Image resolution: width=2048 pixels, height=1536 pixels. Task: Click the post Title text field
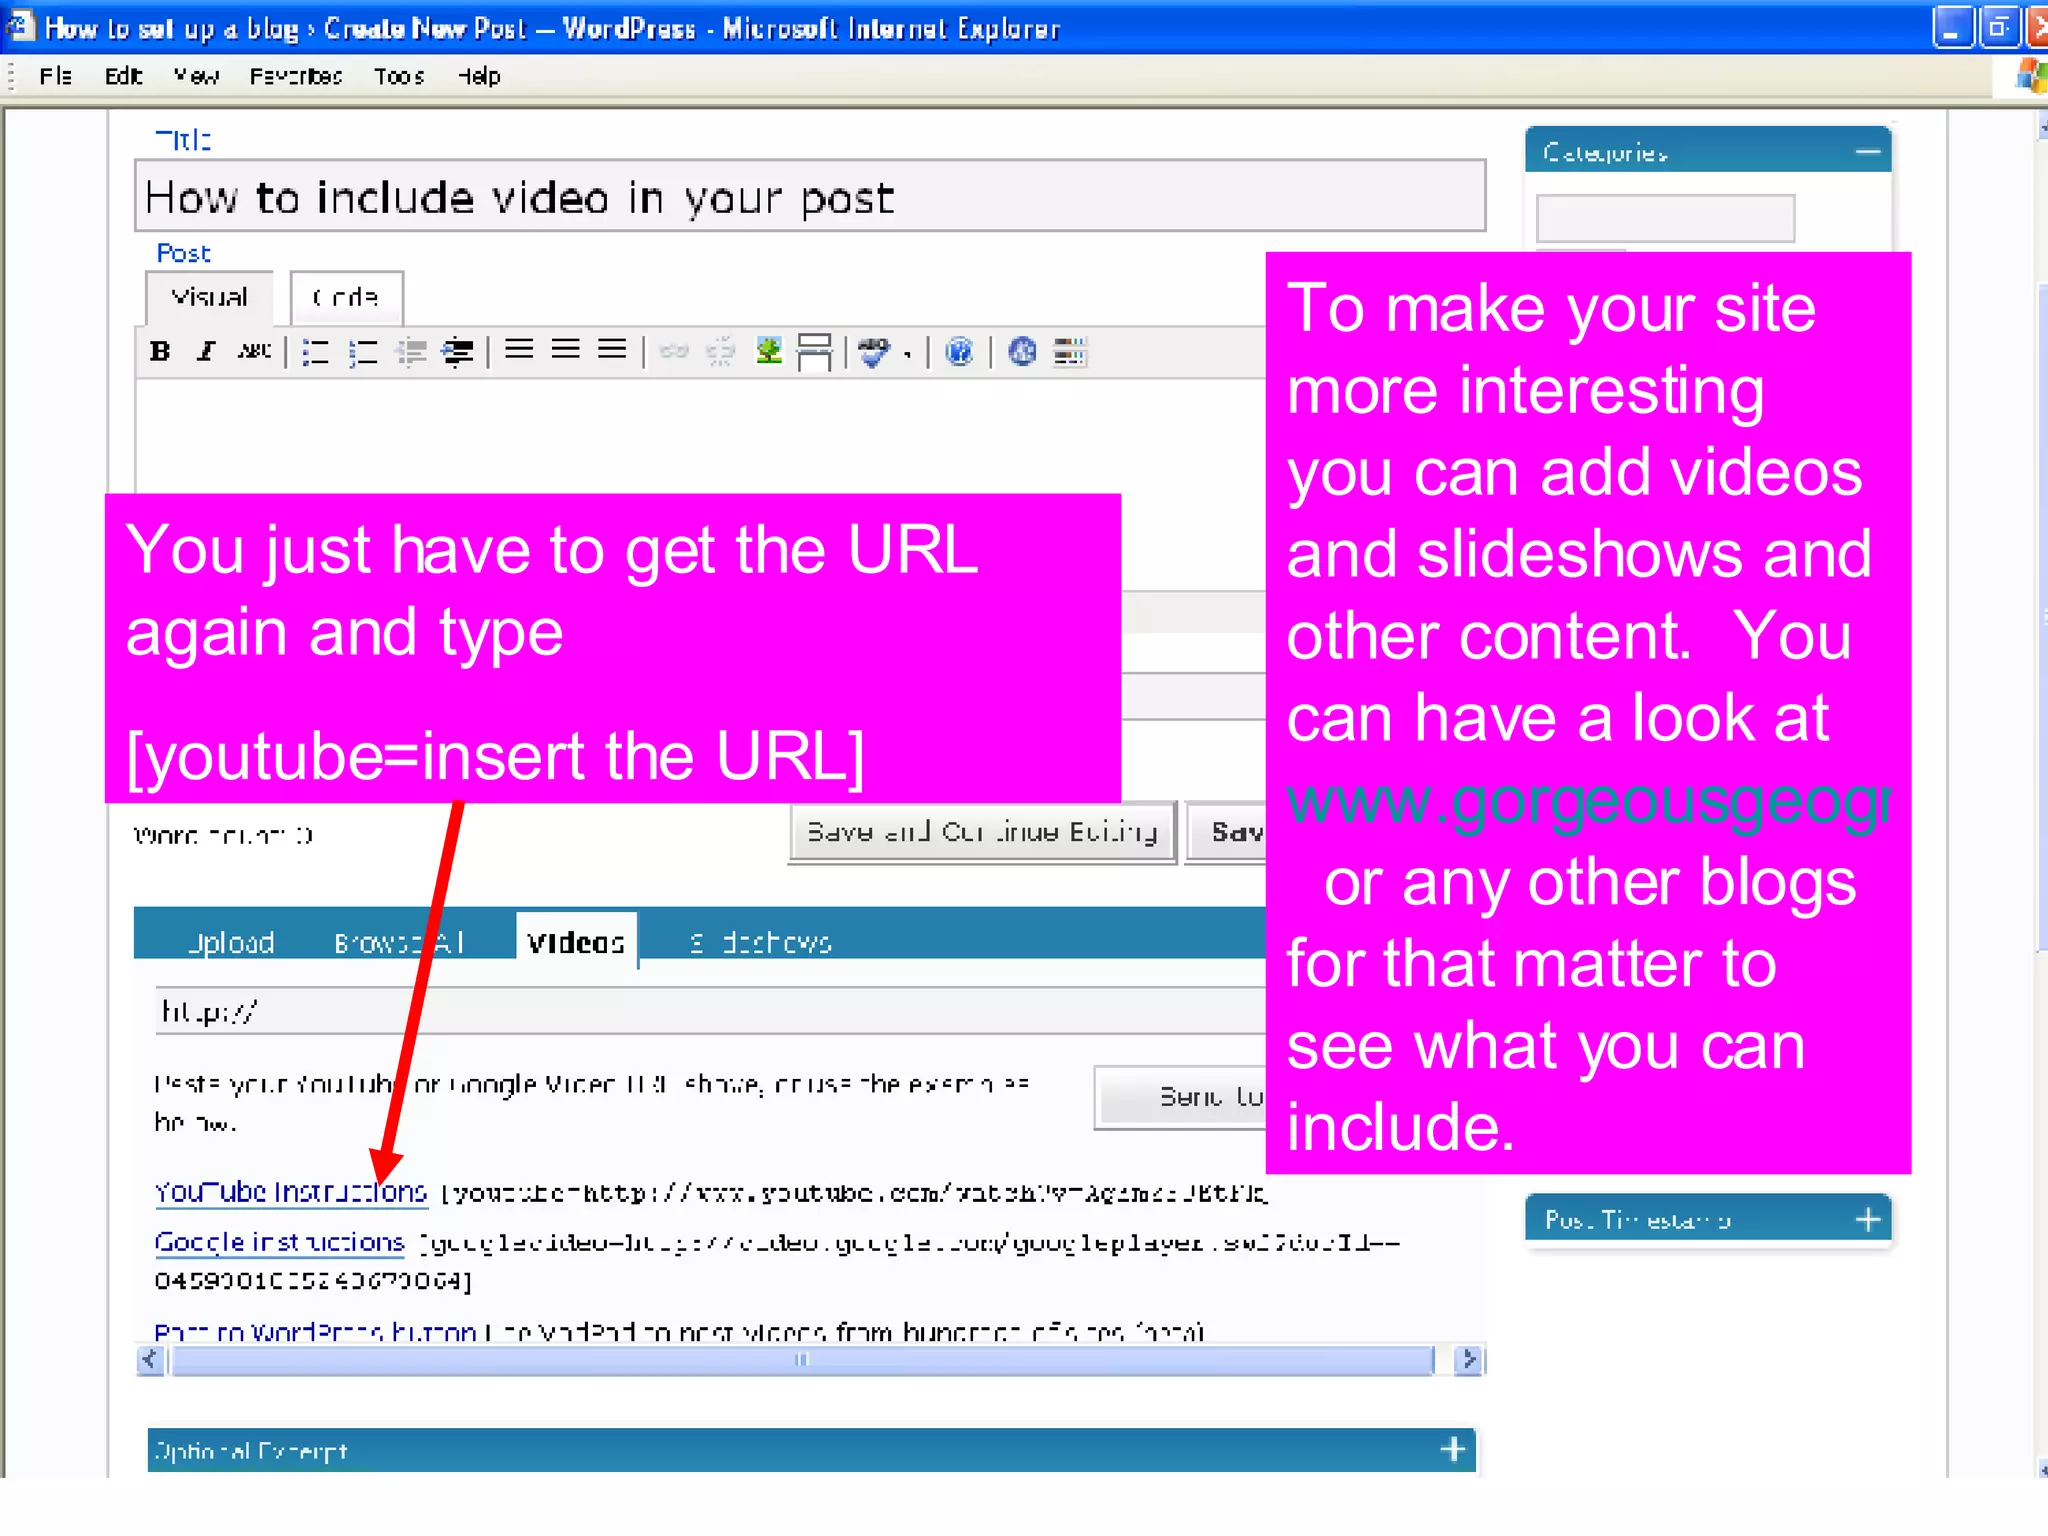810,196
